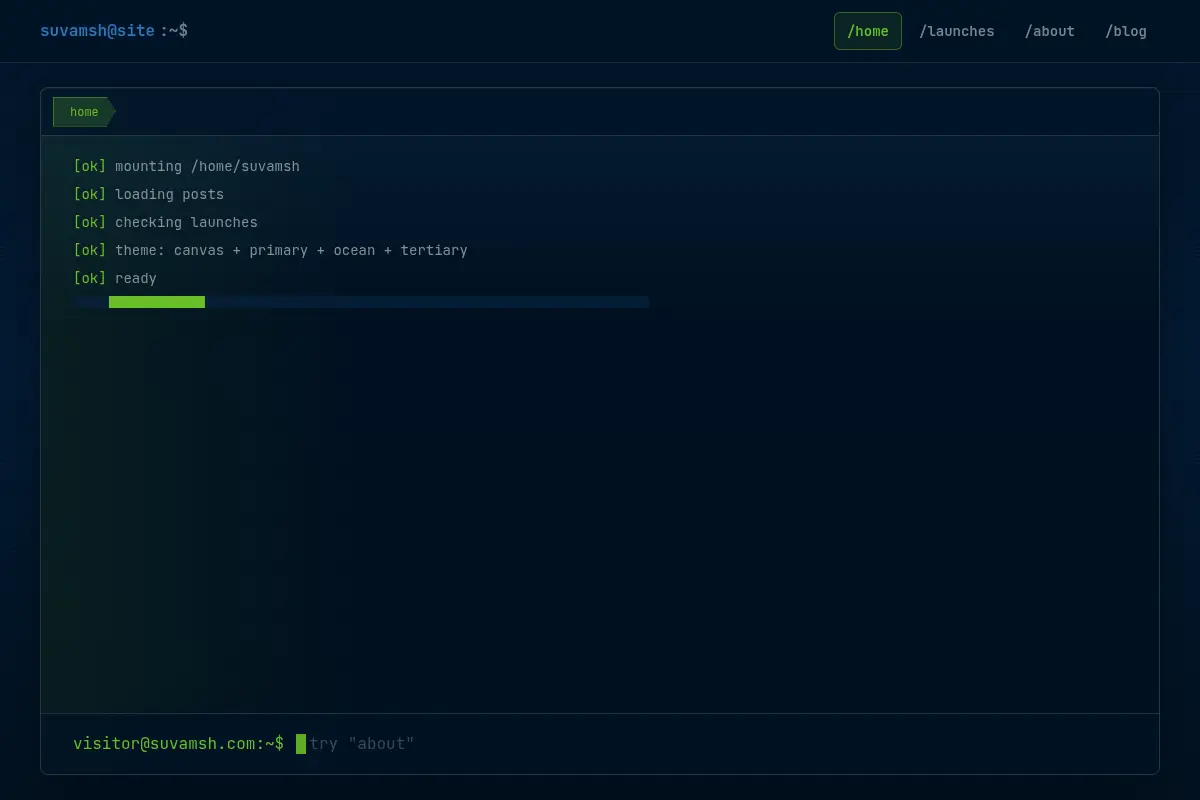Click the "checking launches" log text
The width and height of the screenshot is (1200, 800).
point(186,222)
